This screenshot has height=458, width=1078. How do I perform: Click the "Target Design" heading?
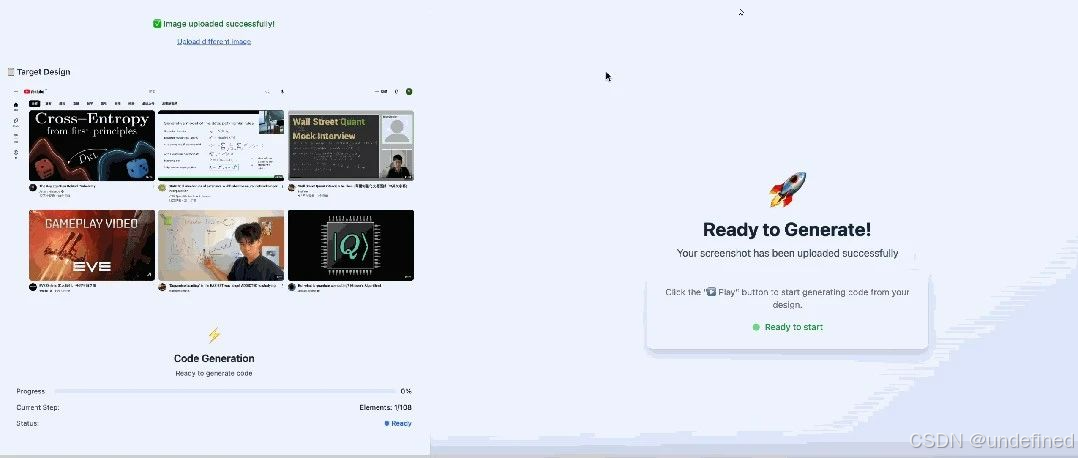click(43, 72)
